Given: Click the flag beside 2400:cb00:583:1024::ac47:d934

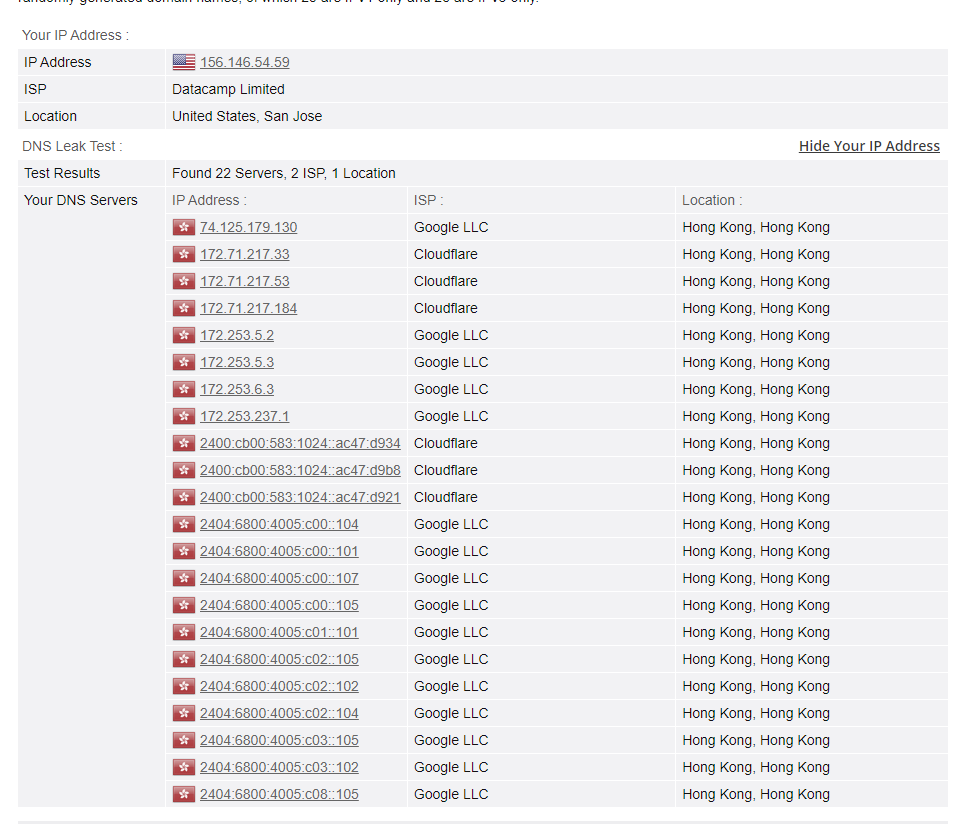Looking at the screenshot, I should (184, 443).
